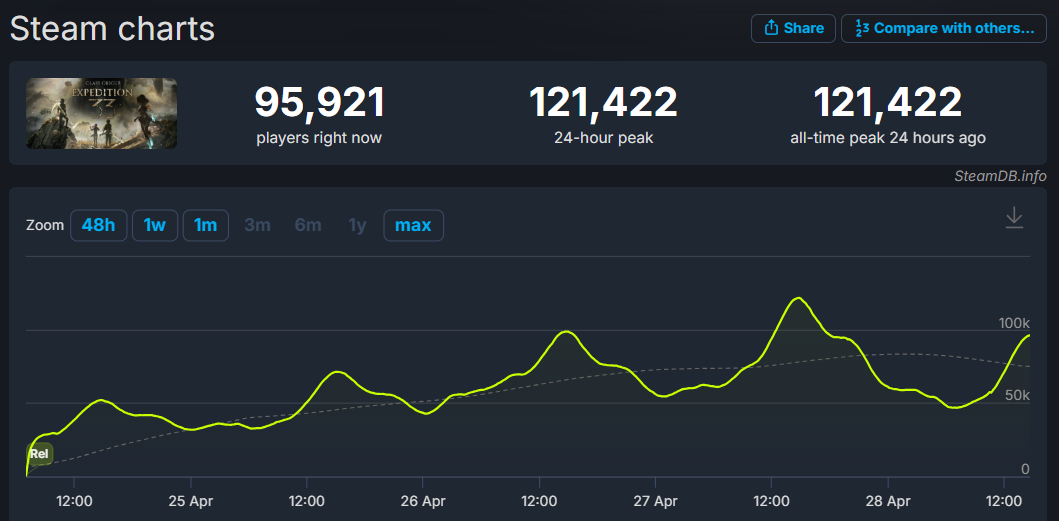Set chart zoom to 1m

click(x=205, y=226)
